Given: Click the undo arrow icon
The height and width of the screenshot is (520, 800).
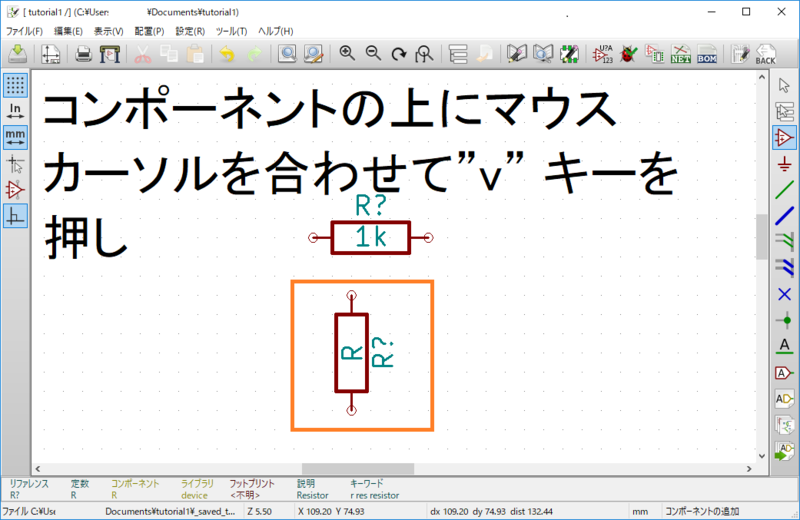Looking at the screenshot, I should 227,54.
